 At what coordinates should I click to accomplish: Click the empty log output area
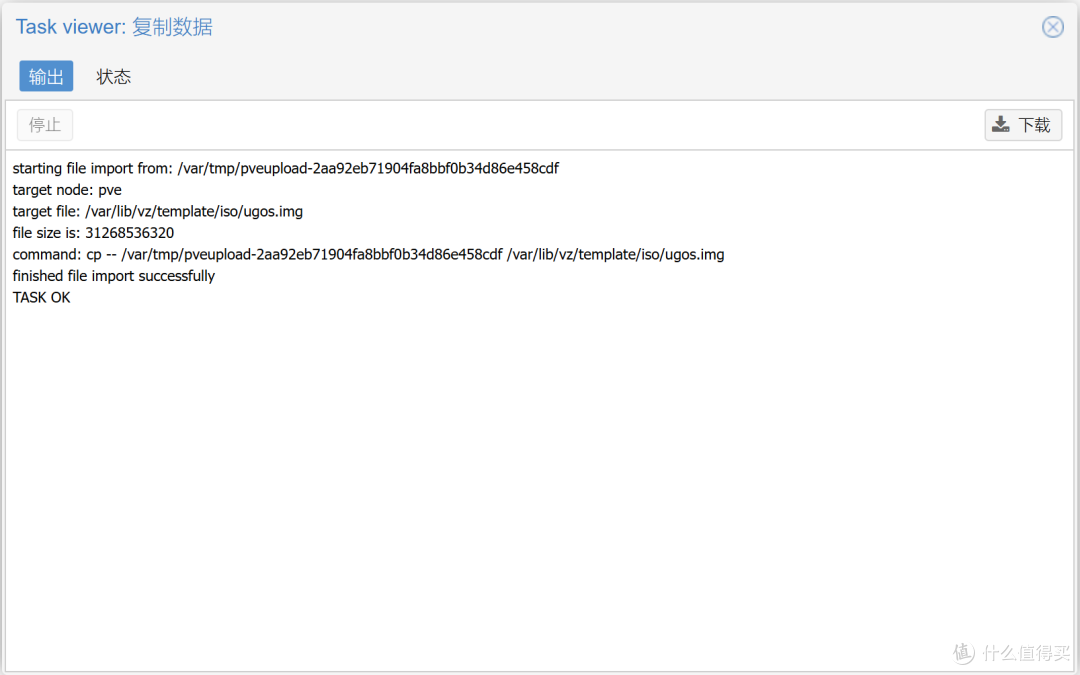[540, 482]
